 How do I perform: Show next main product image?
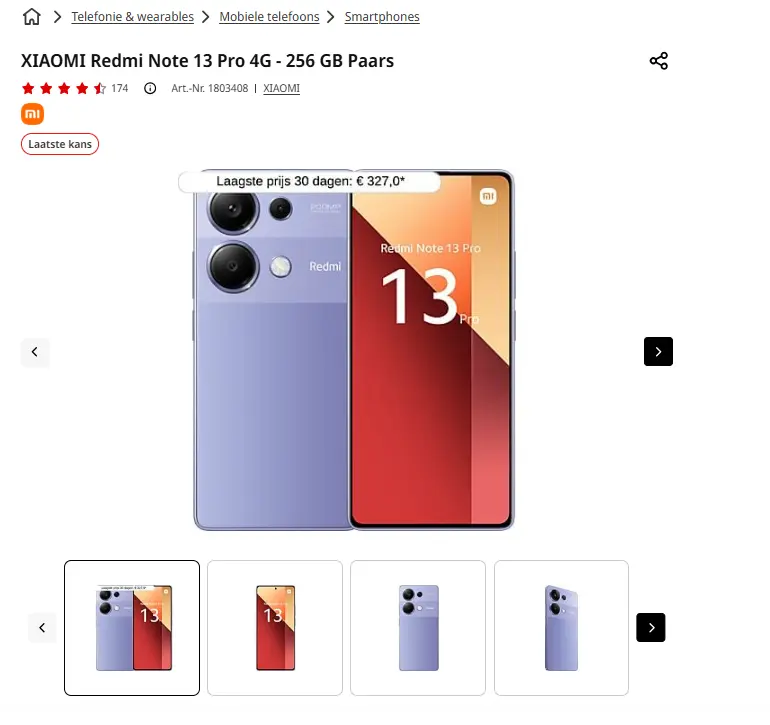(658, 352)
